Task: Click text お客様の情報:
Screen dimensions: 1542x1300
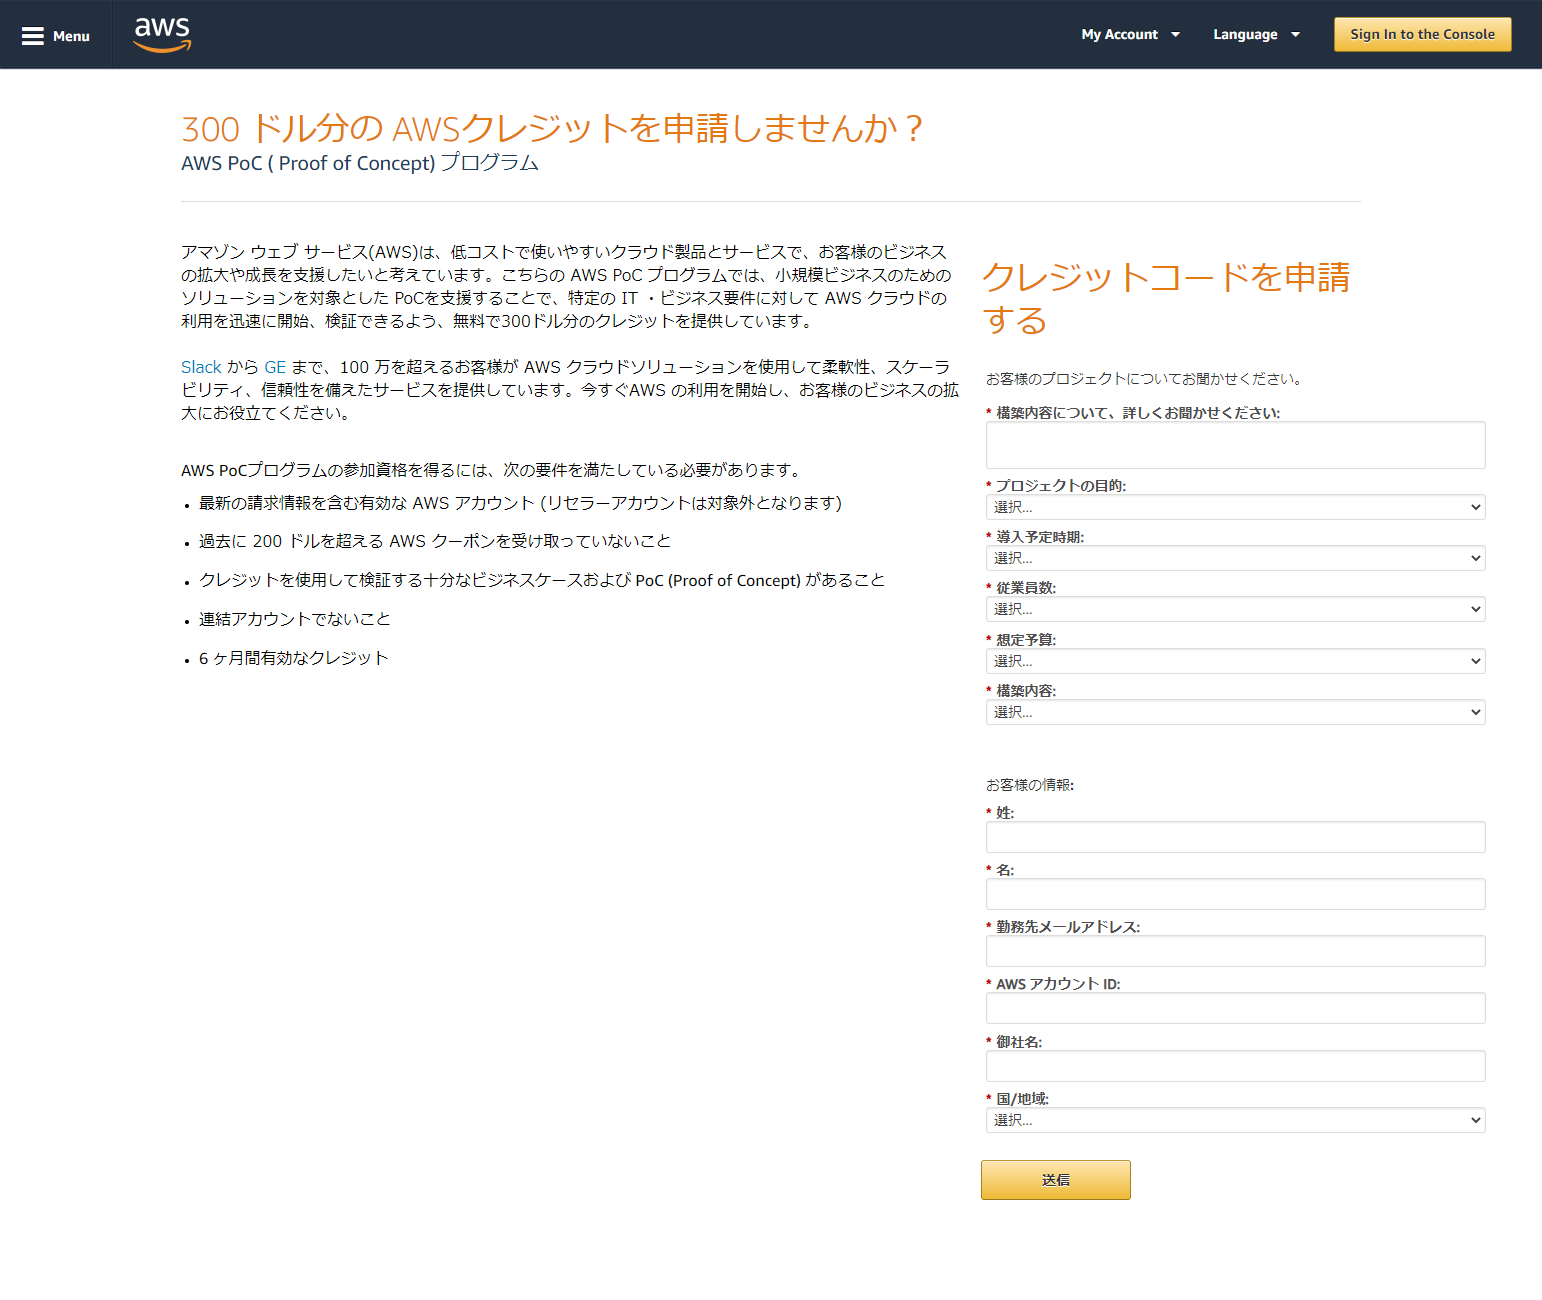Action: click(x=1030, y=785)
